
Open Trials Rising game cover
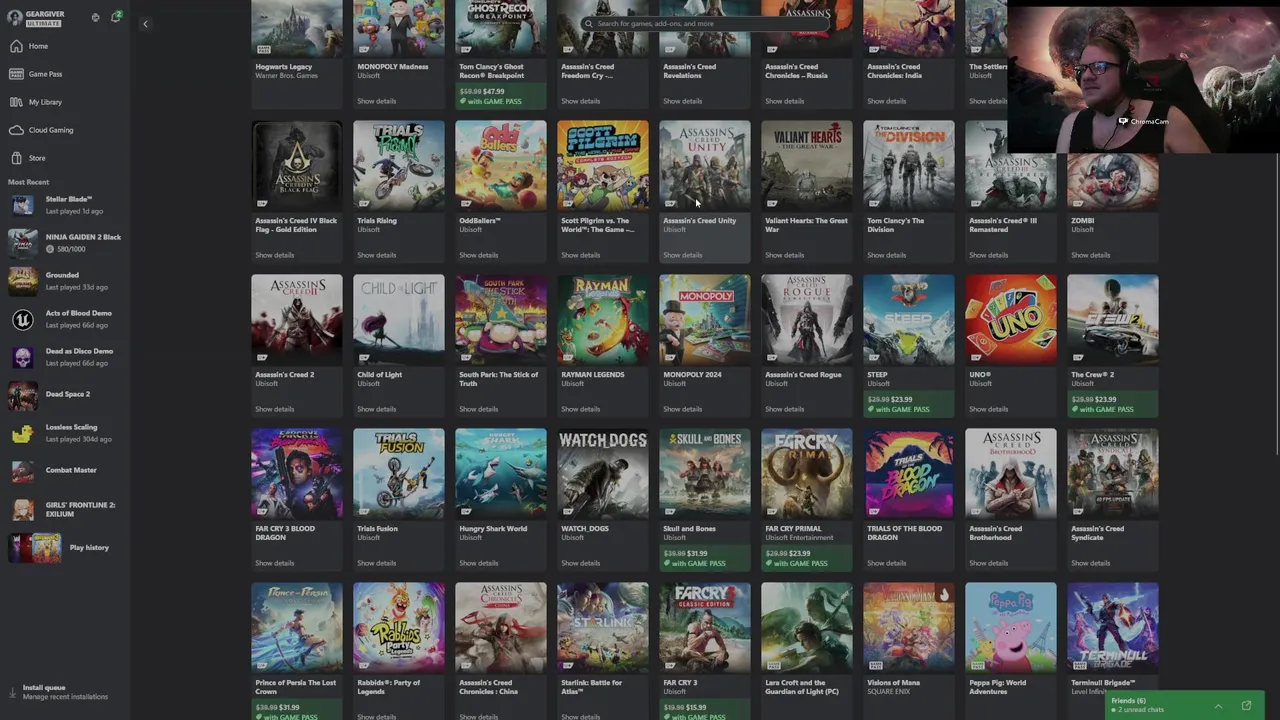(x=399, y=166)
